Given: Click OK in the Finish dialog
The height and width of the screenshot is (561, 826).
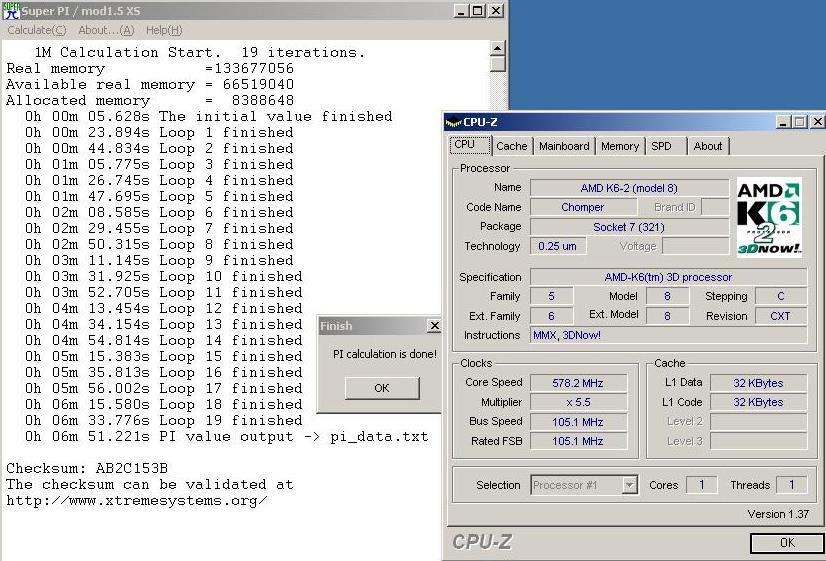Looking at the screenshot, I should 382,388.
